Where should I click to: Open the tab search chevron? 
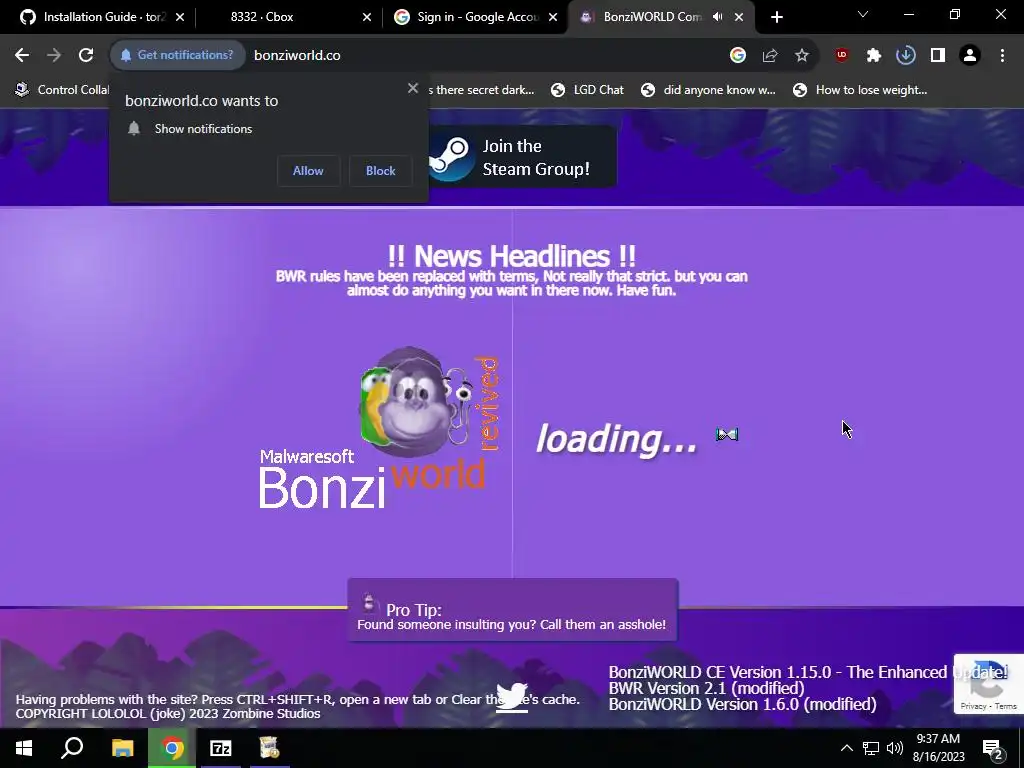point(863,14)
